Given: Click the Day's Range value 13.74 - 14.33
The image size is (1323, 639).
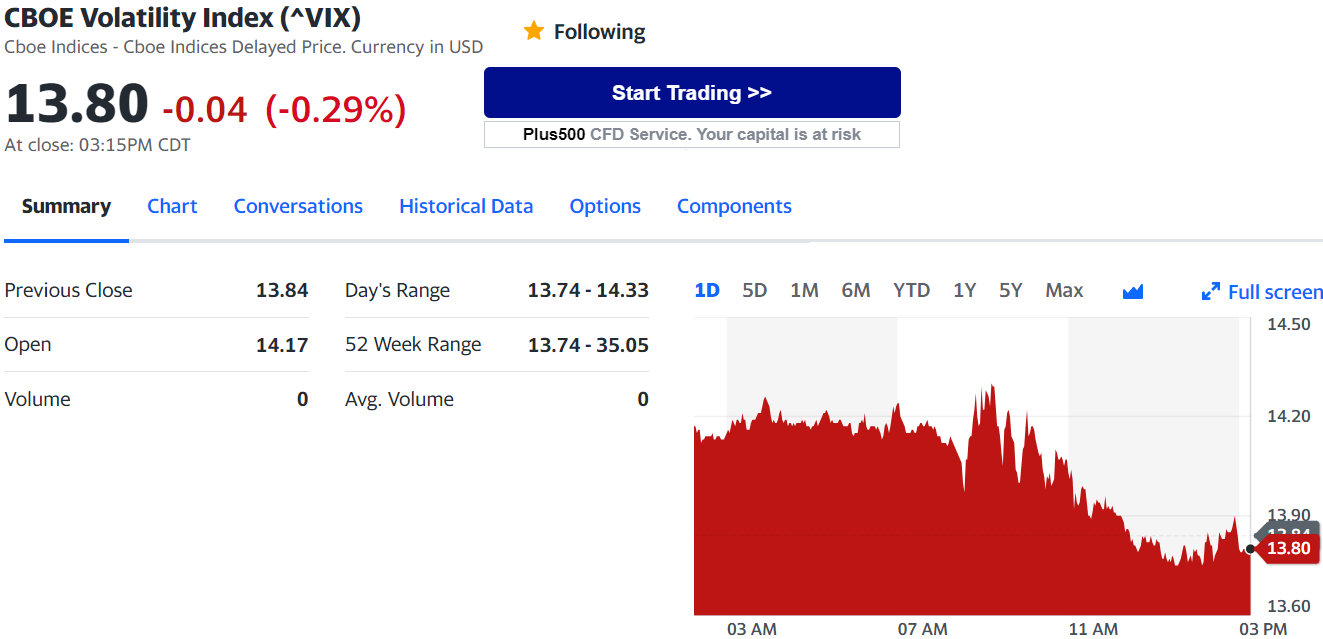Looking at the screenshot, I should pos(588,290).
